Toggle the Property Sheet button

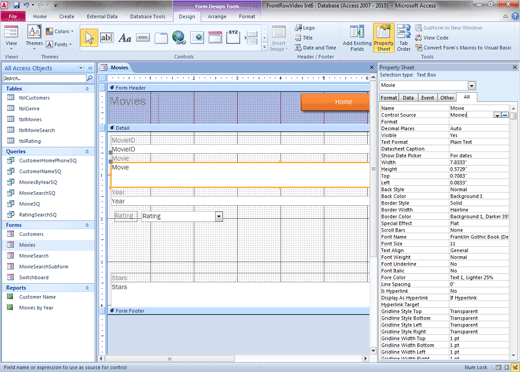pos(384,38)
